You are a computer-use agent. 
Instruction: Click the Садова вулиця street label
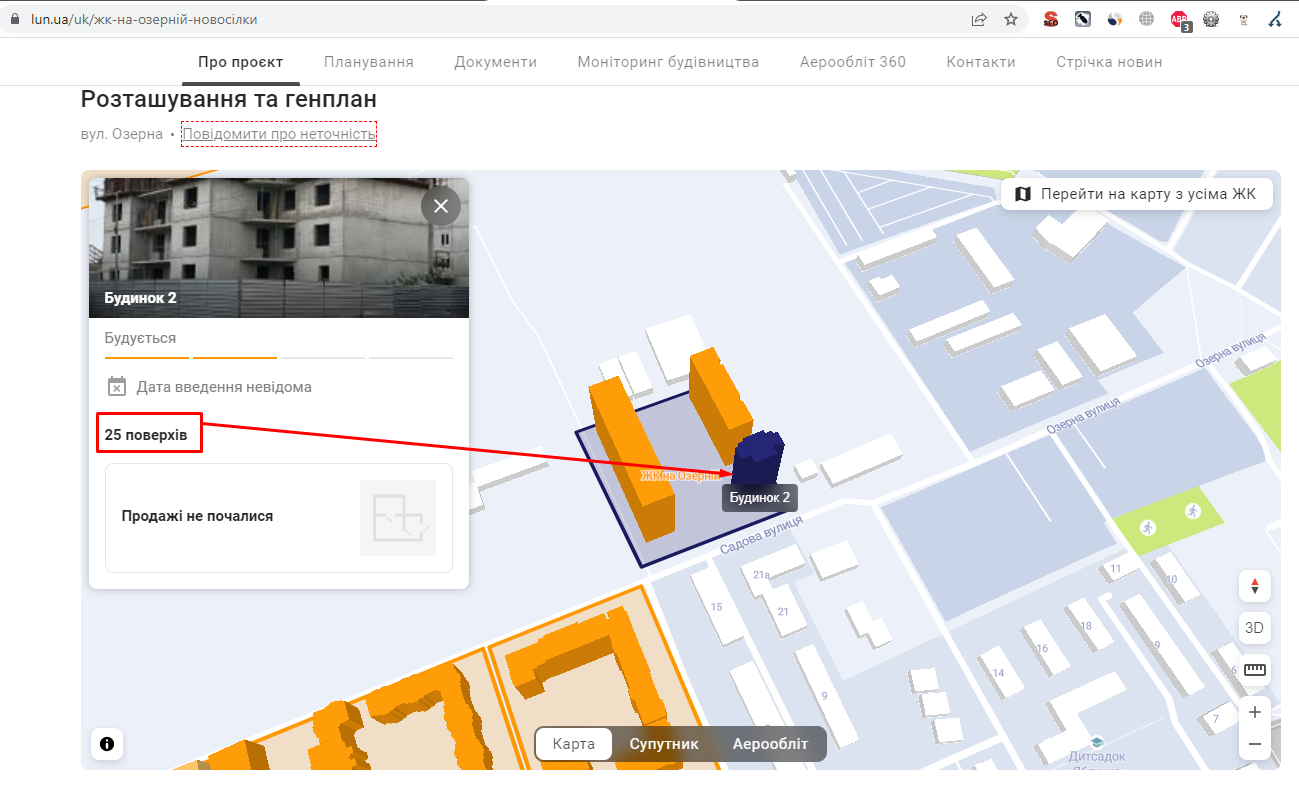(762, 535)
